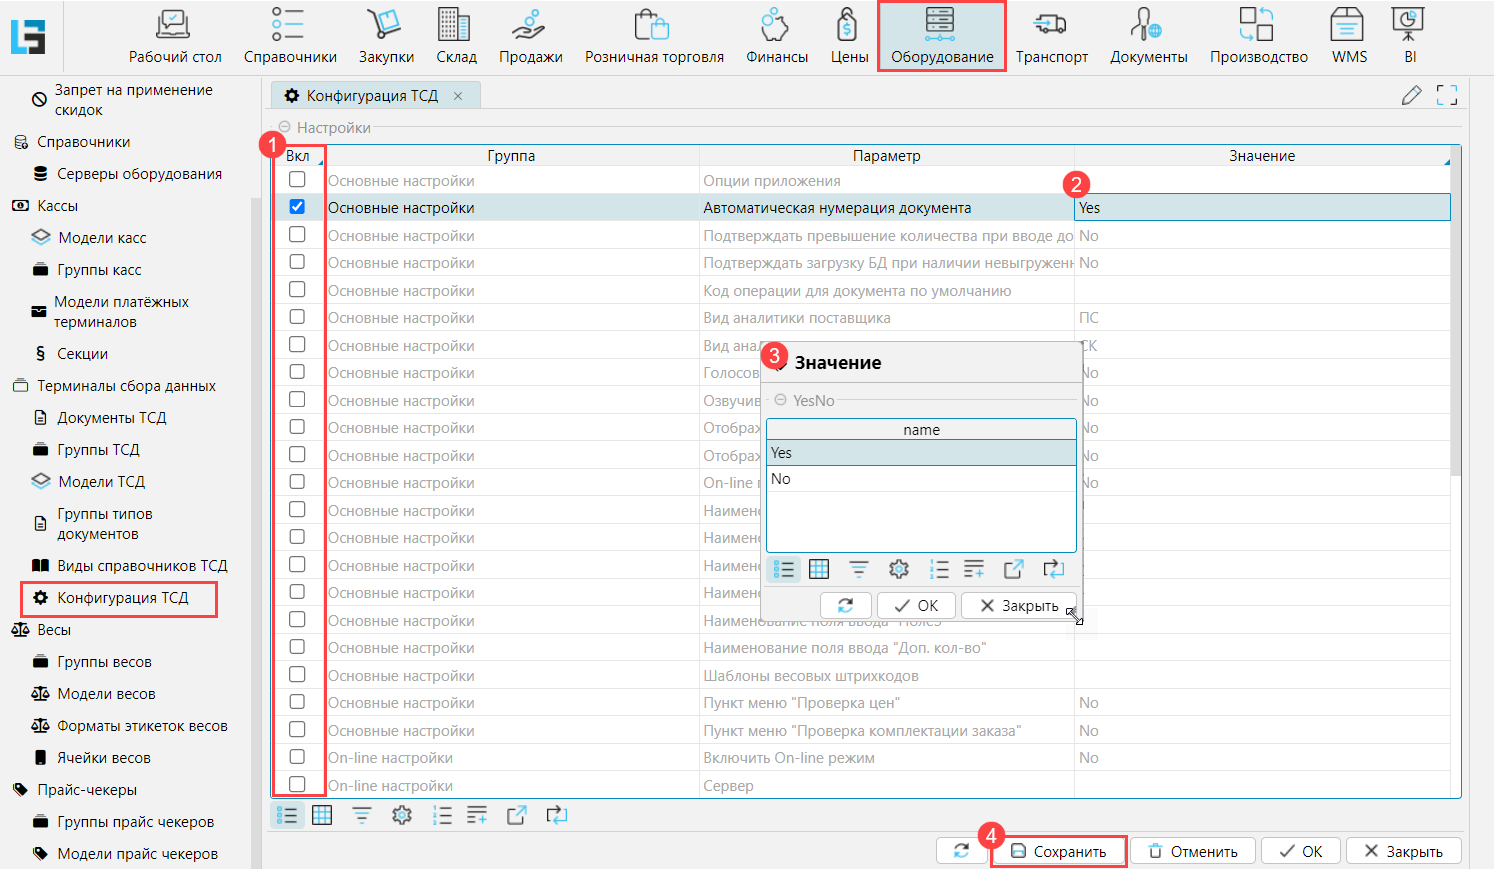This screenshot has height=869, width=1494.
Task: Open Модели ТСД in sidebar
Action: (x=101, y=482)
